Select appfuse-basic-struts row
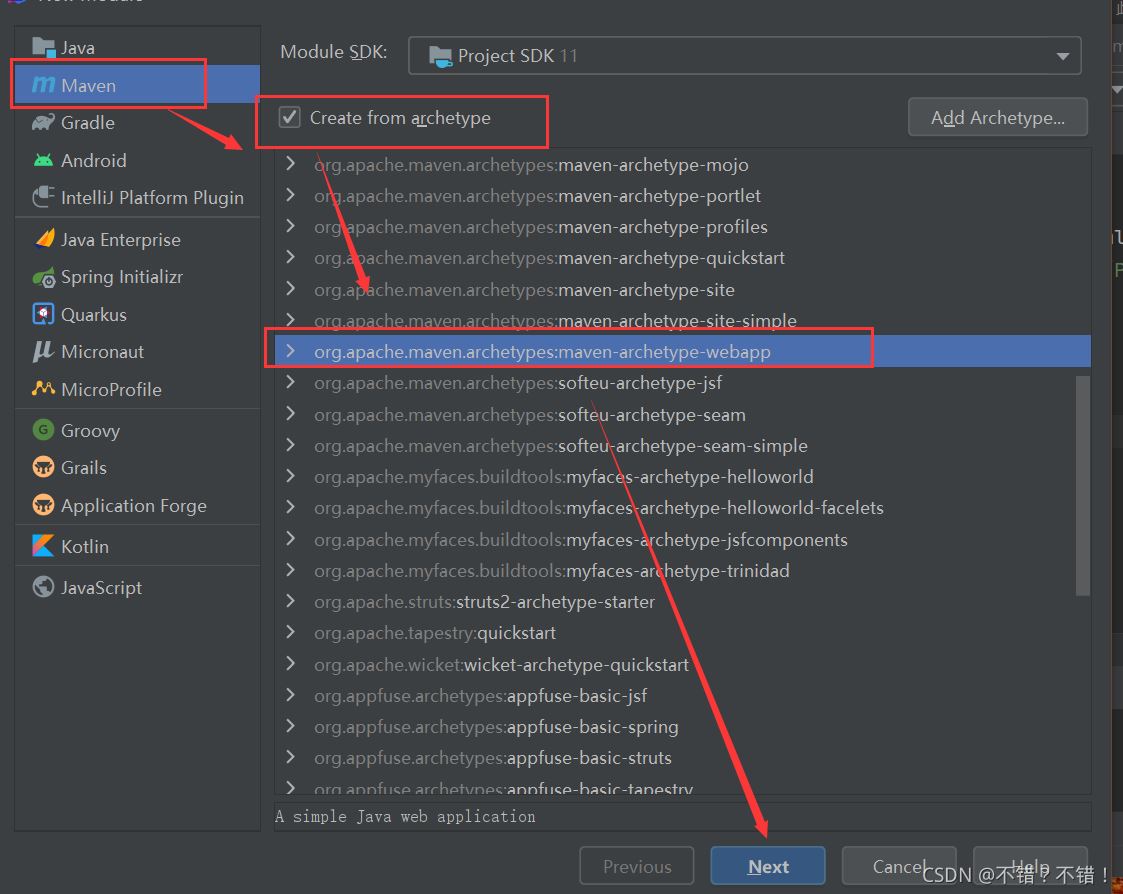The width and height of the screenshot is (1123, 894). click(x=683, y=758)
